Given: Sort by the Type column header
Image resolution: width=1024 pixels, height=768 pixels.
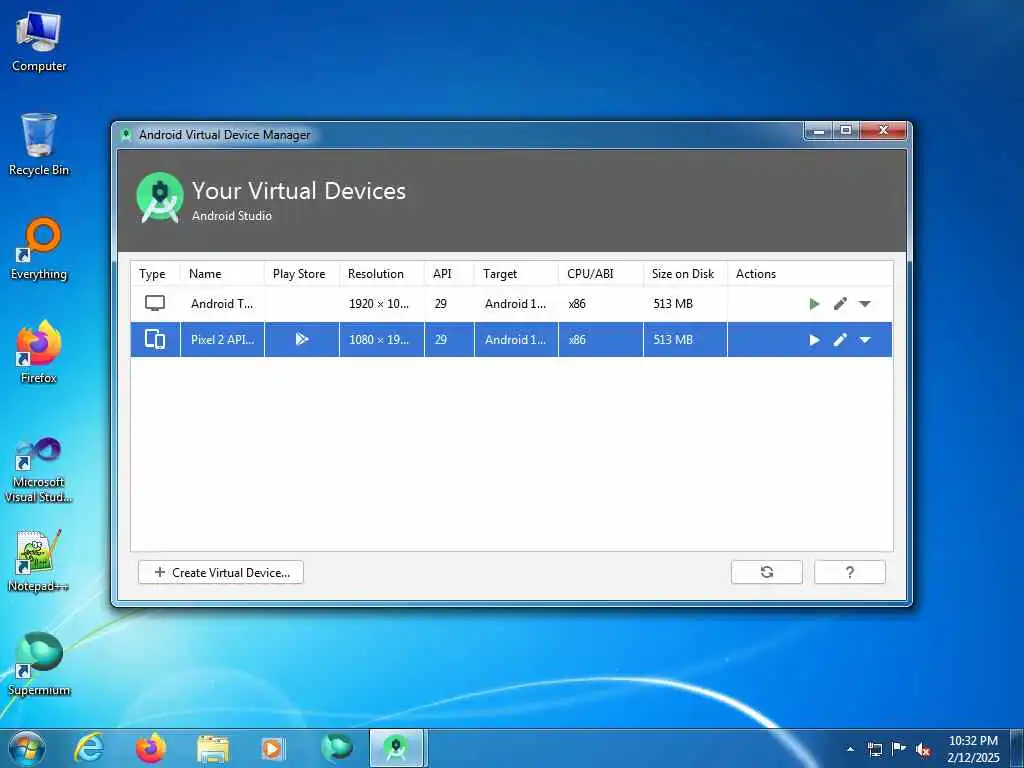Looking at the screenshot, I should [x=155, y=274].
